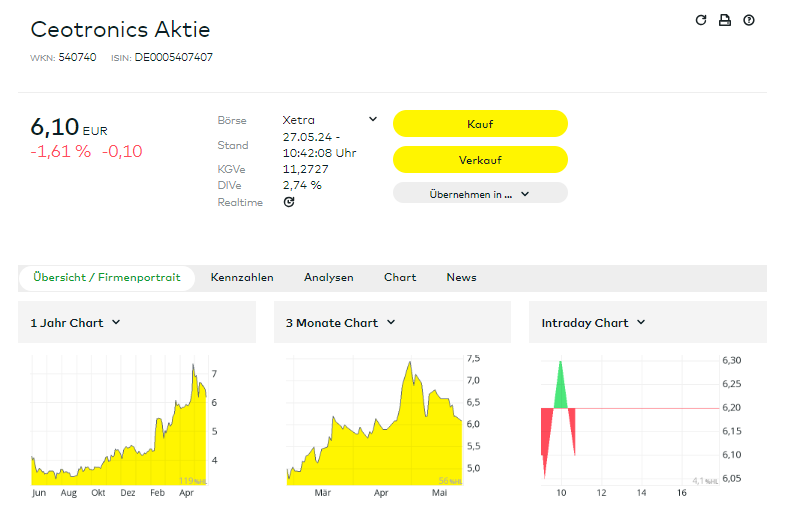This screenshot has width=796, height=506.
Task: Open the help question mark icon
Action: tap(748, 20)
